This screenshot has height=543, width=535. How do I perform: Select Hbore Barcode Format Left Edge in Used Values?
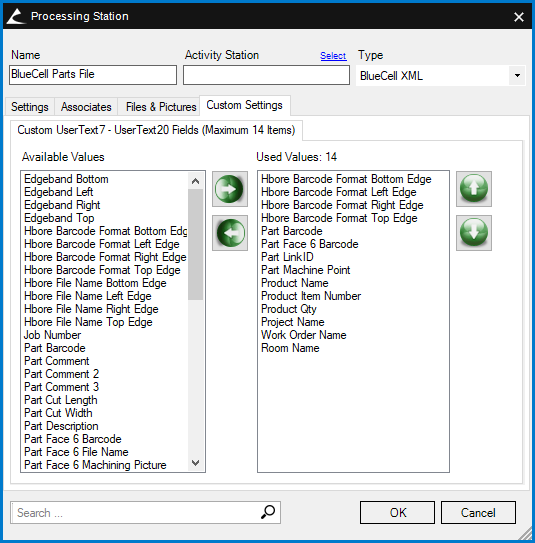(339, 192)
